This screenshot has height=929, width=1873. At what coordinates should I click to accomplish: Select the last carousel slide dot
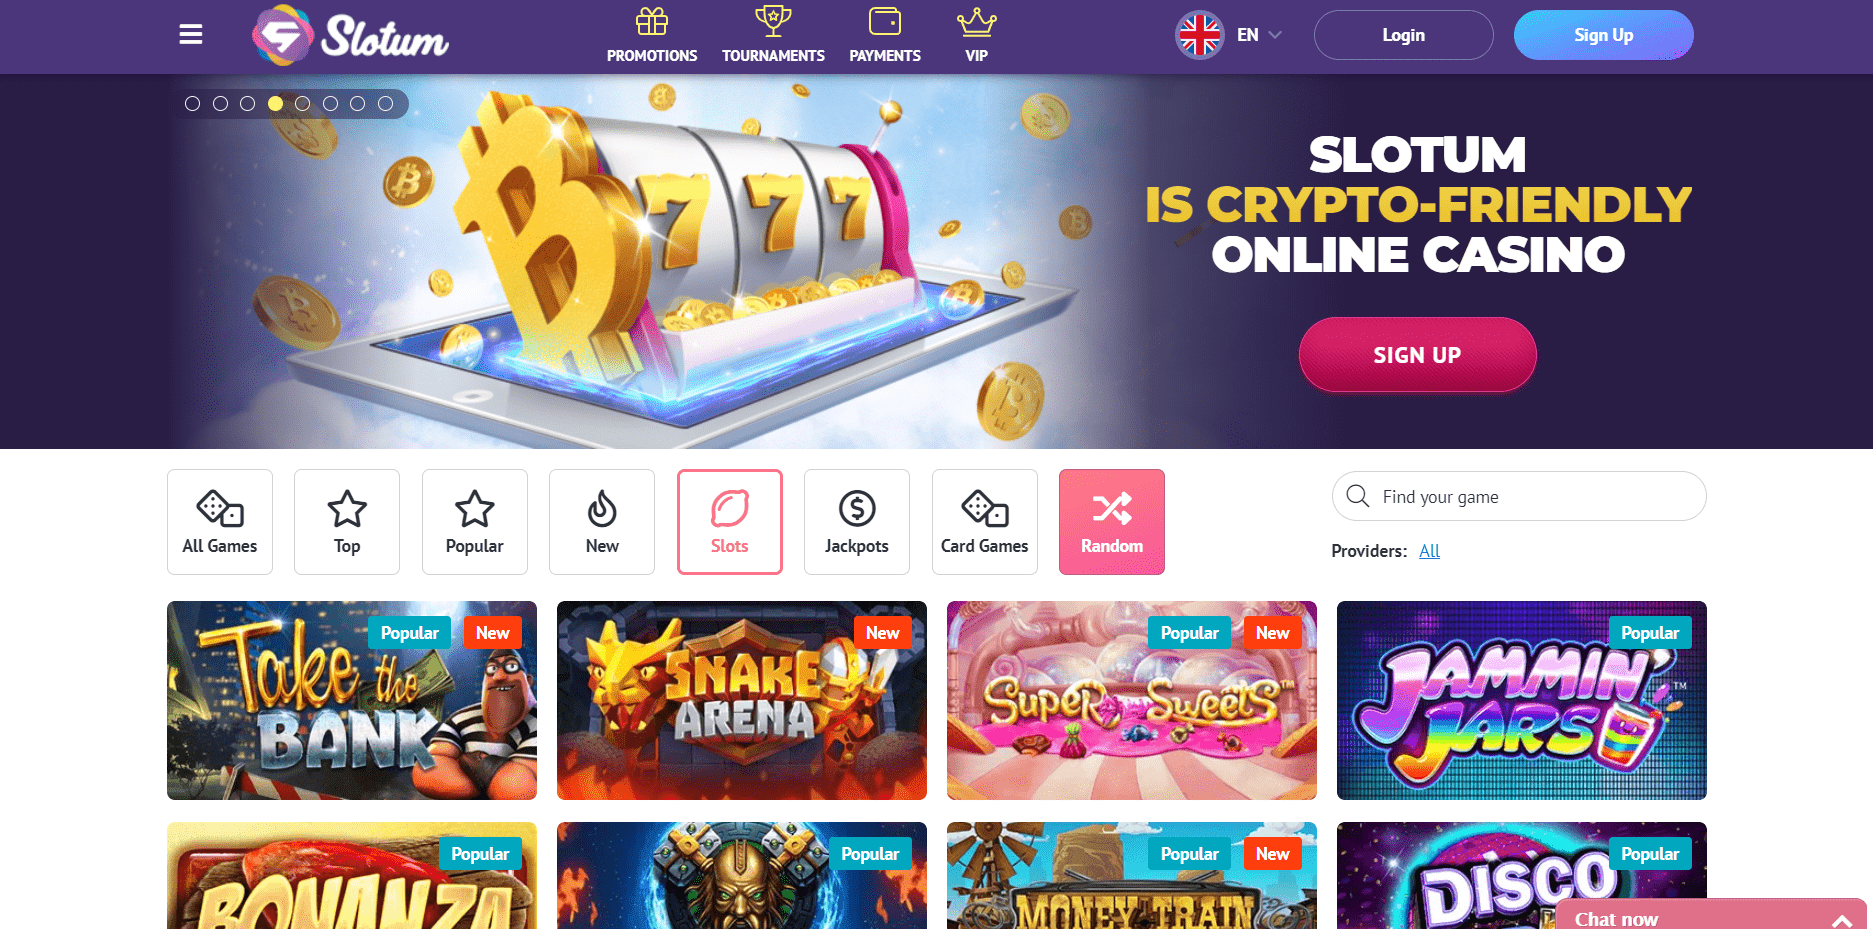point(385,103)
